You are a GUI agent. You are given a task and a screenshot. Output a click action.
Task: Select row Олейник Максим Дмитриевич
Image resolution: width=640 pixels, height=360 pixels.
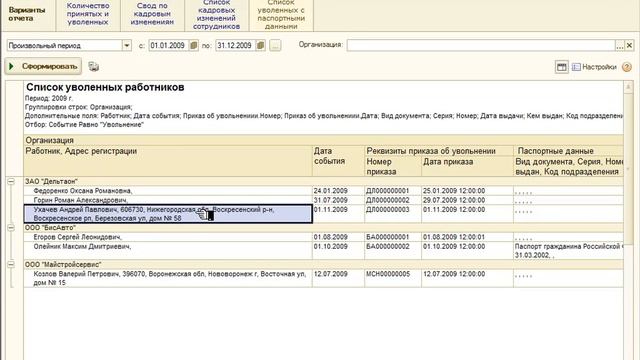168,251
